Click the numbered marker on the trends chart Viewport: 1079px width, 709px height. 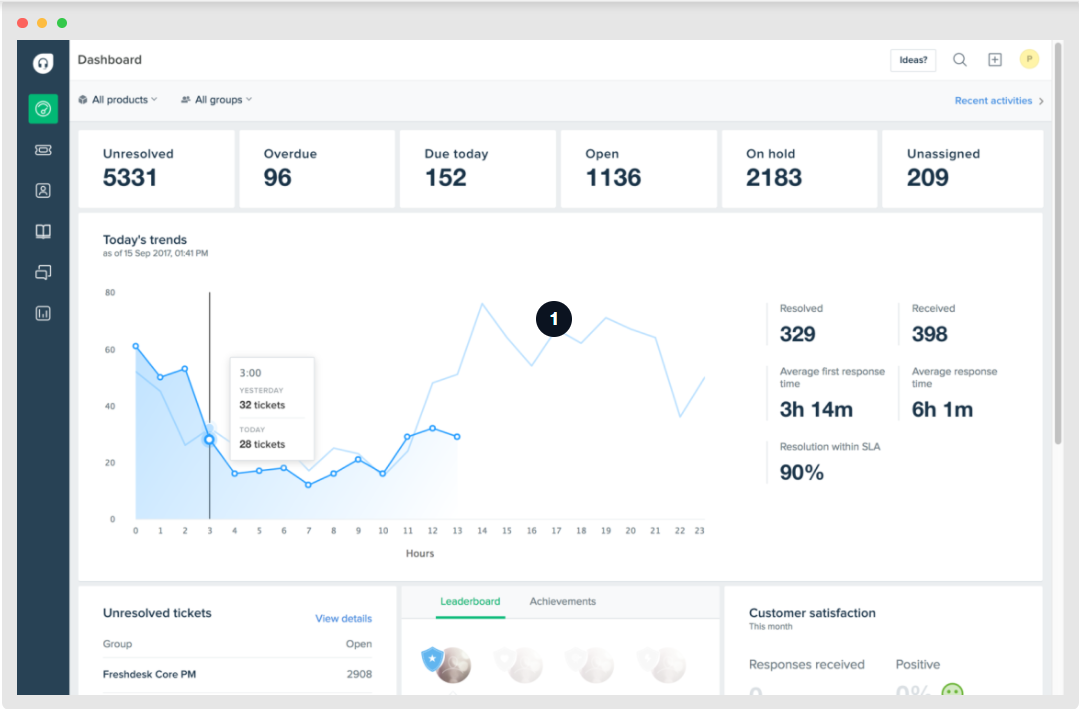[554, 319]
